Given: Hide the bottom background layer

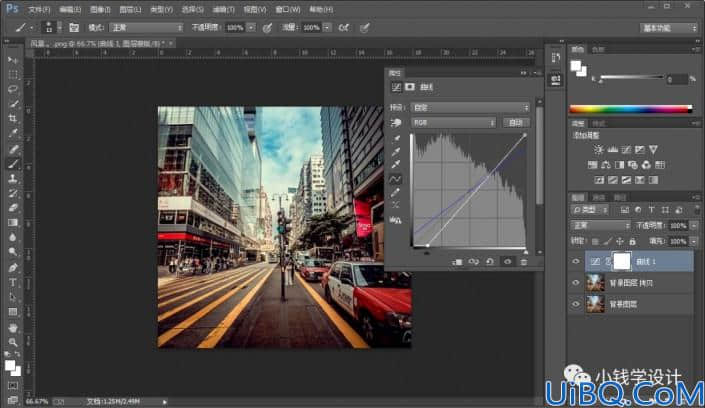Looking at the screenshot, I should click(x=576, y=304).
